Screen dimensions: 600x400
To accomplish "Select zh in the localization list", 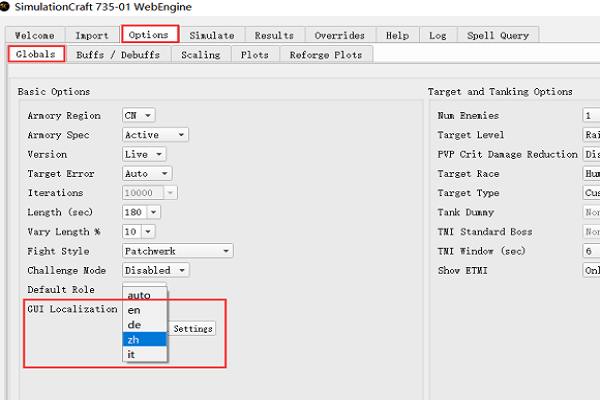I will click(x=145, y=340).
